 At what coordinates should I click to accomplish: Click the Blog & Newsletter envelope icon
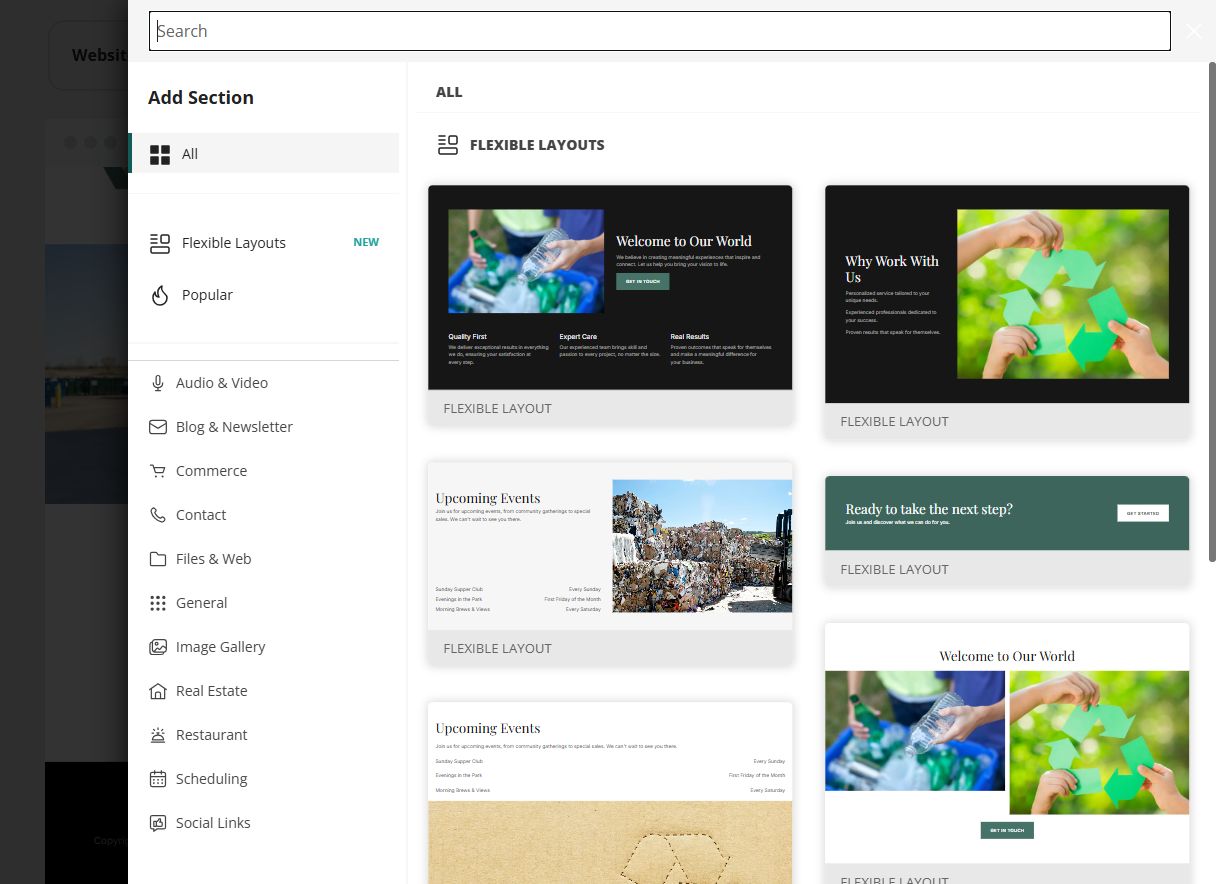(x=158, y=427)
